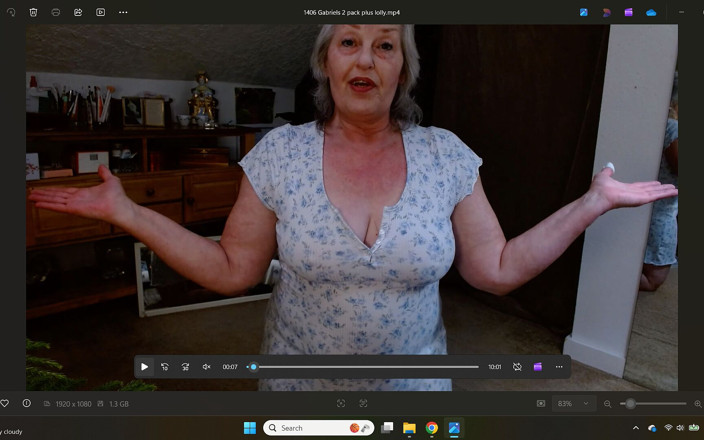Zoom in with the plus magnifier
Viewport: 704px width, 440px height.
click(x=698, y=404)
